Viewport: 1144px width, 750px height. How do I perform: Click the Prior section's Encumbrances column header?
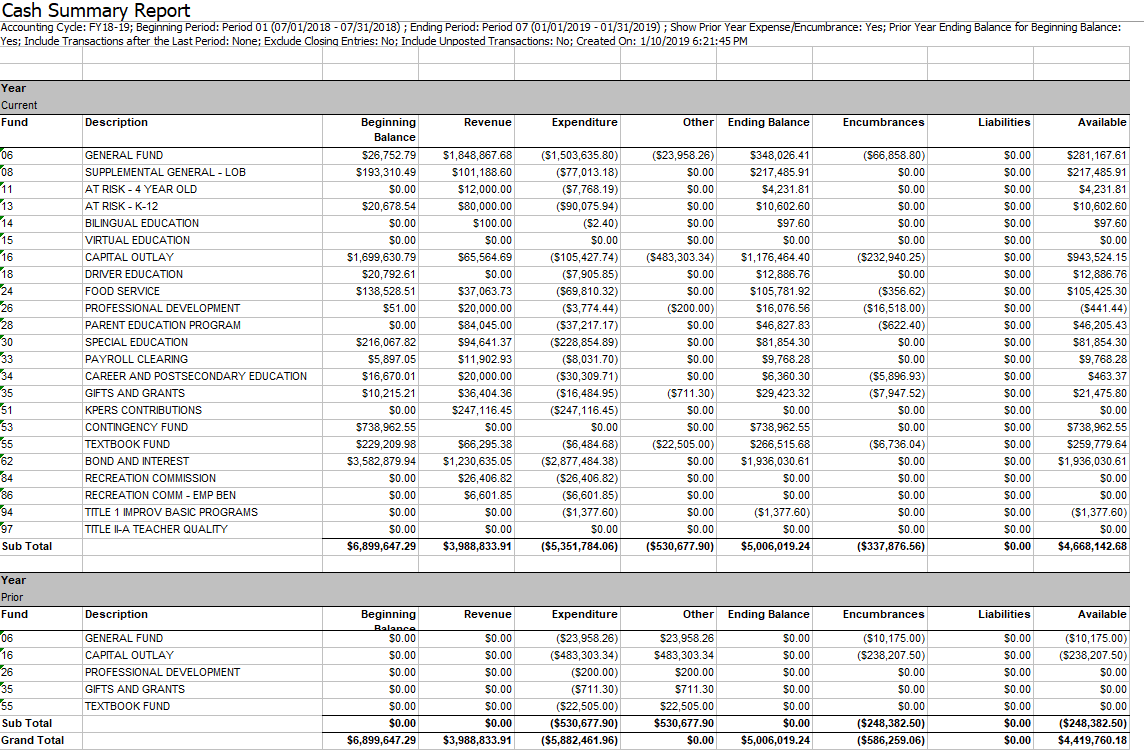click(884, 614)
